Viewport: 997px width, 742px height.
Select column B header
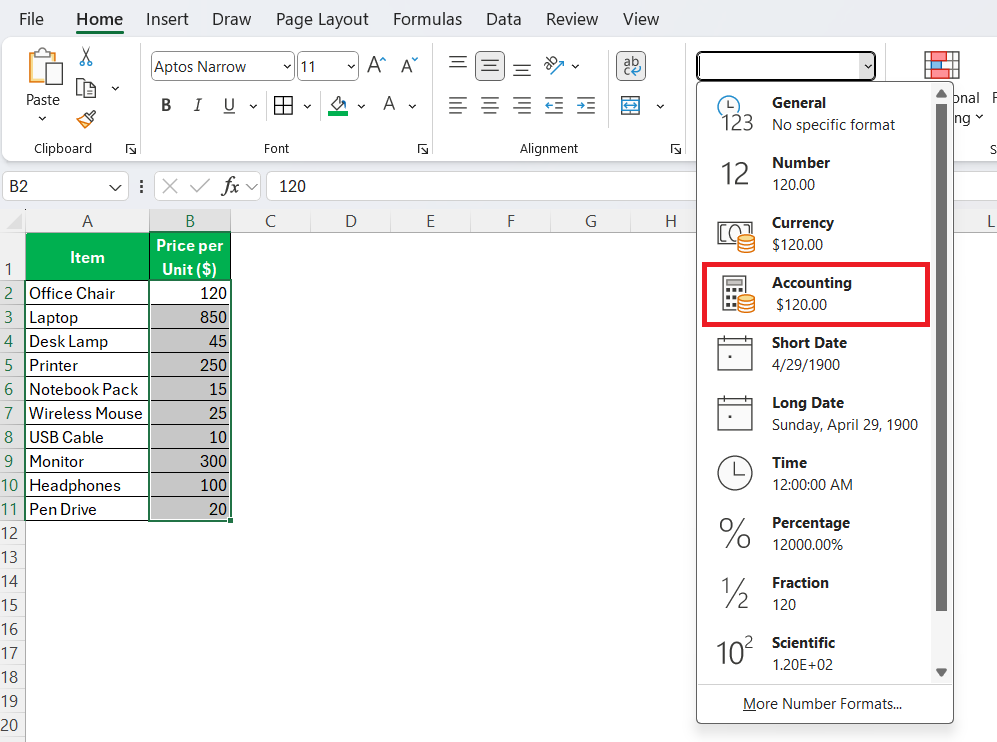pos(189,221)
